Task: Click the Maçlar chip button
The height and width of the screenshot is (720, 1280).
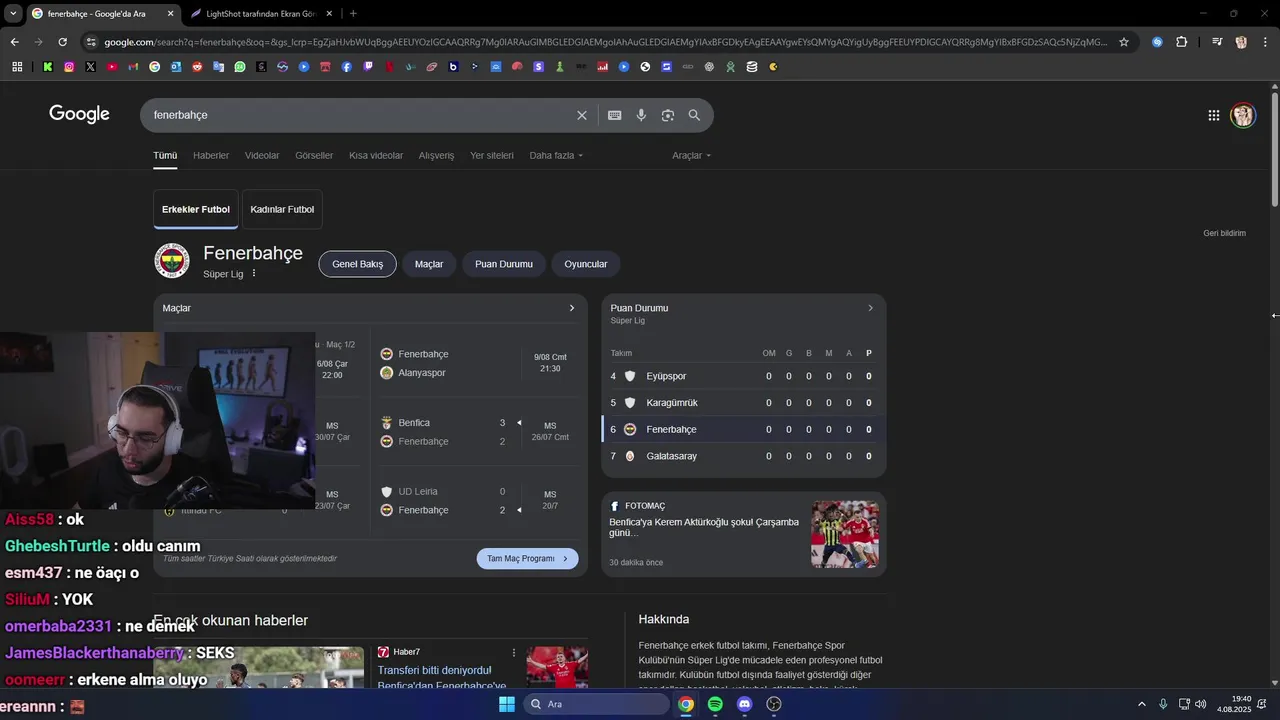Action: point(429,264)
